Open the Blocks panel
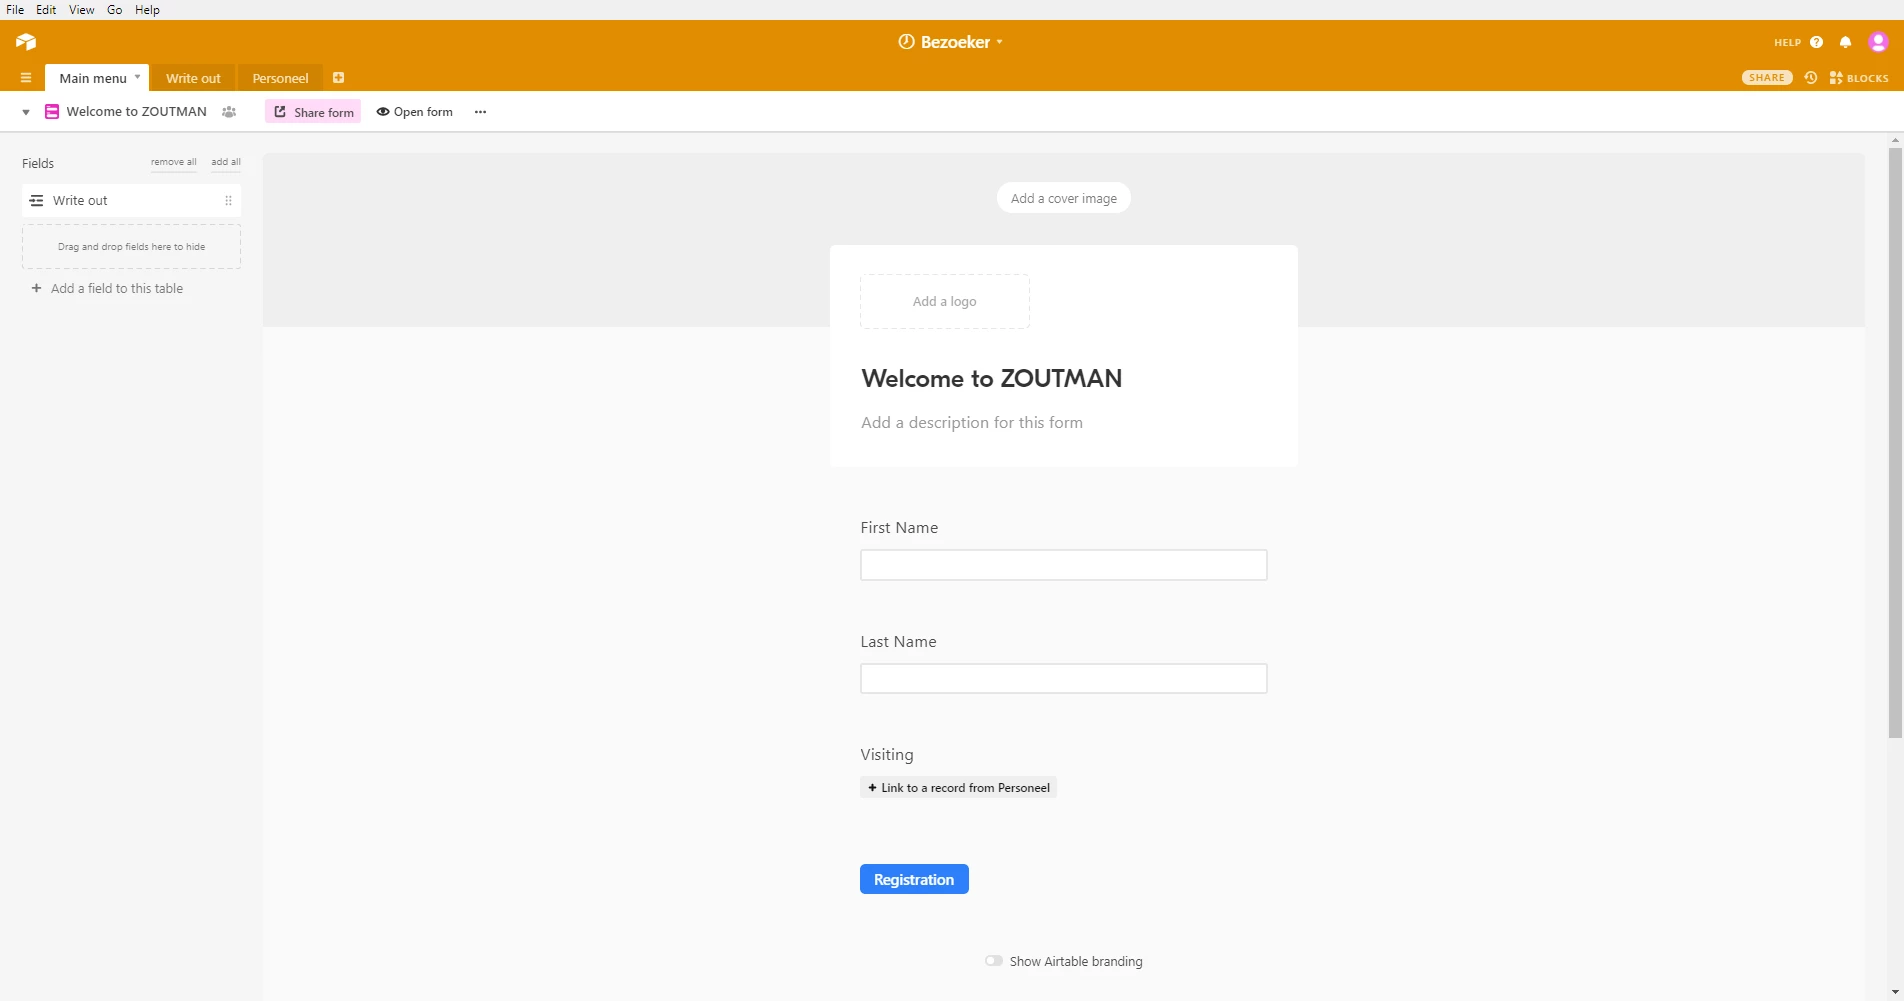 (1859, 78)
